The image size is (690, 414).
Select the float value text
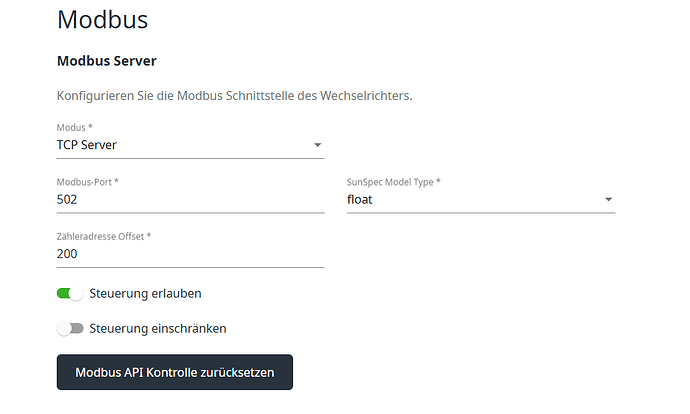click(360, 199)
